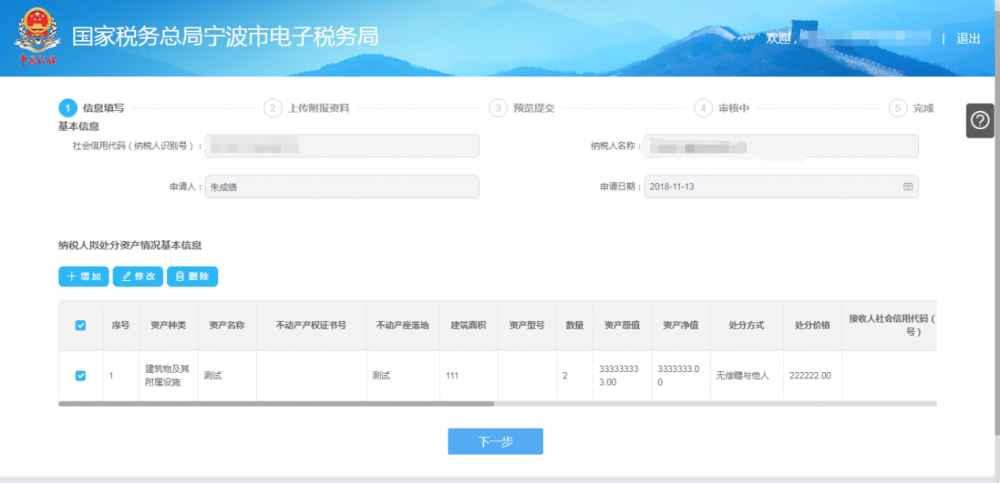
Task: Click the 增加 button
Action: click(84, 276)
